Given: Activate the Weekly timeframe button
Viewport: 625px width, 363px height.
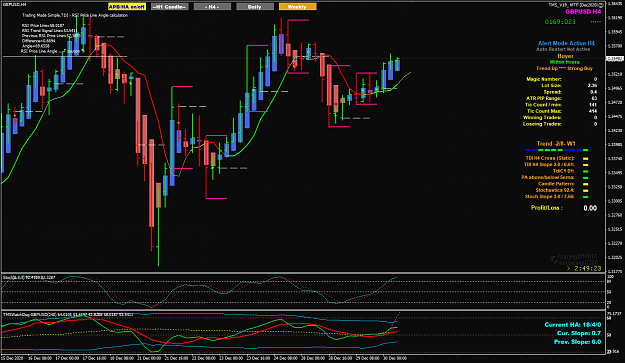Looking at the screenshot, I should coord(297,7).
